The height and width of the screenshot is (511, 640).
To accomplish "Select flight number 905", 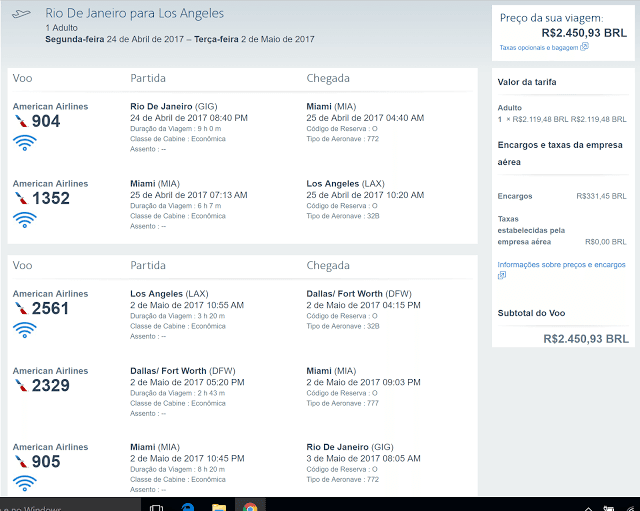I will (46, 462).
